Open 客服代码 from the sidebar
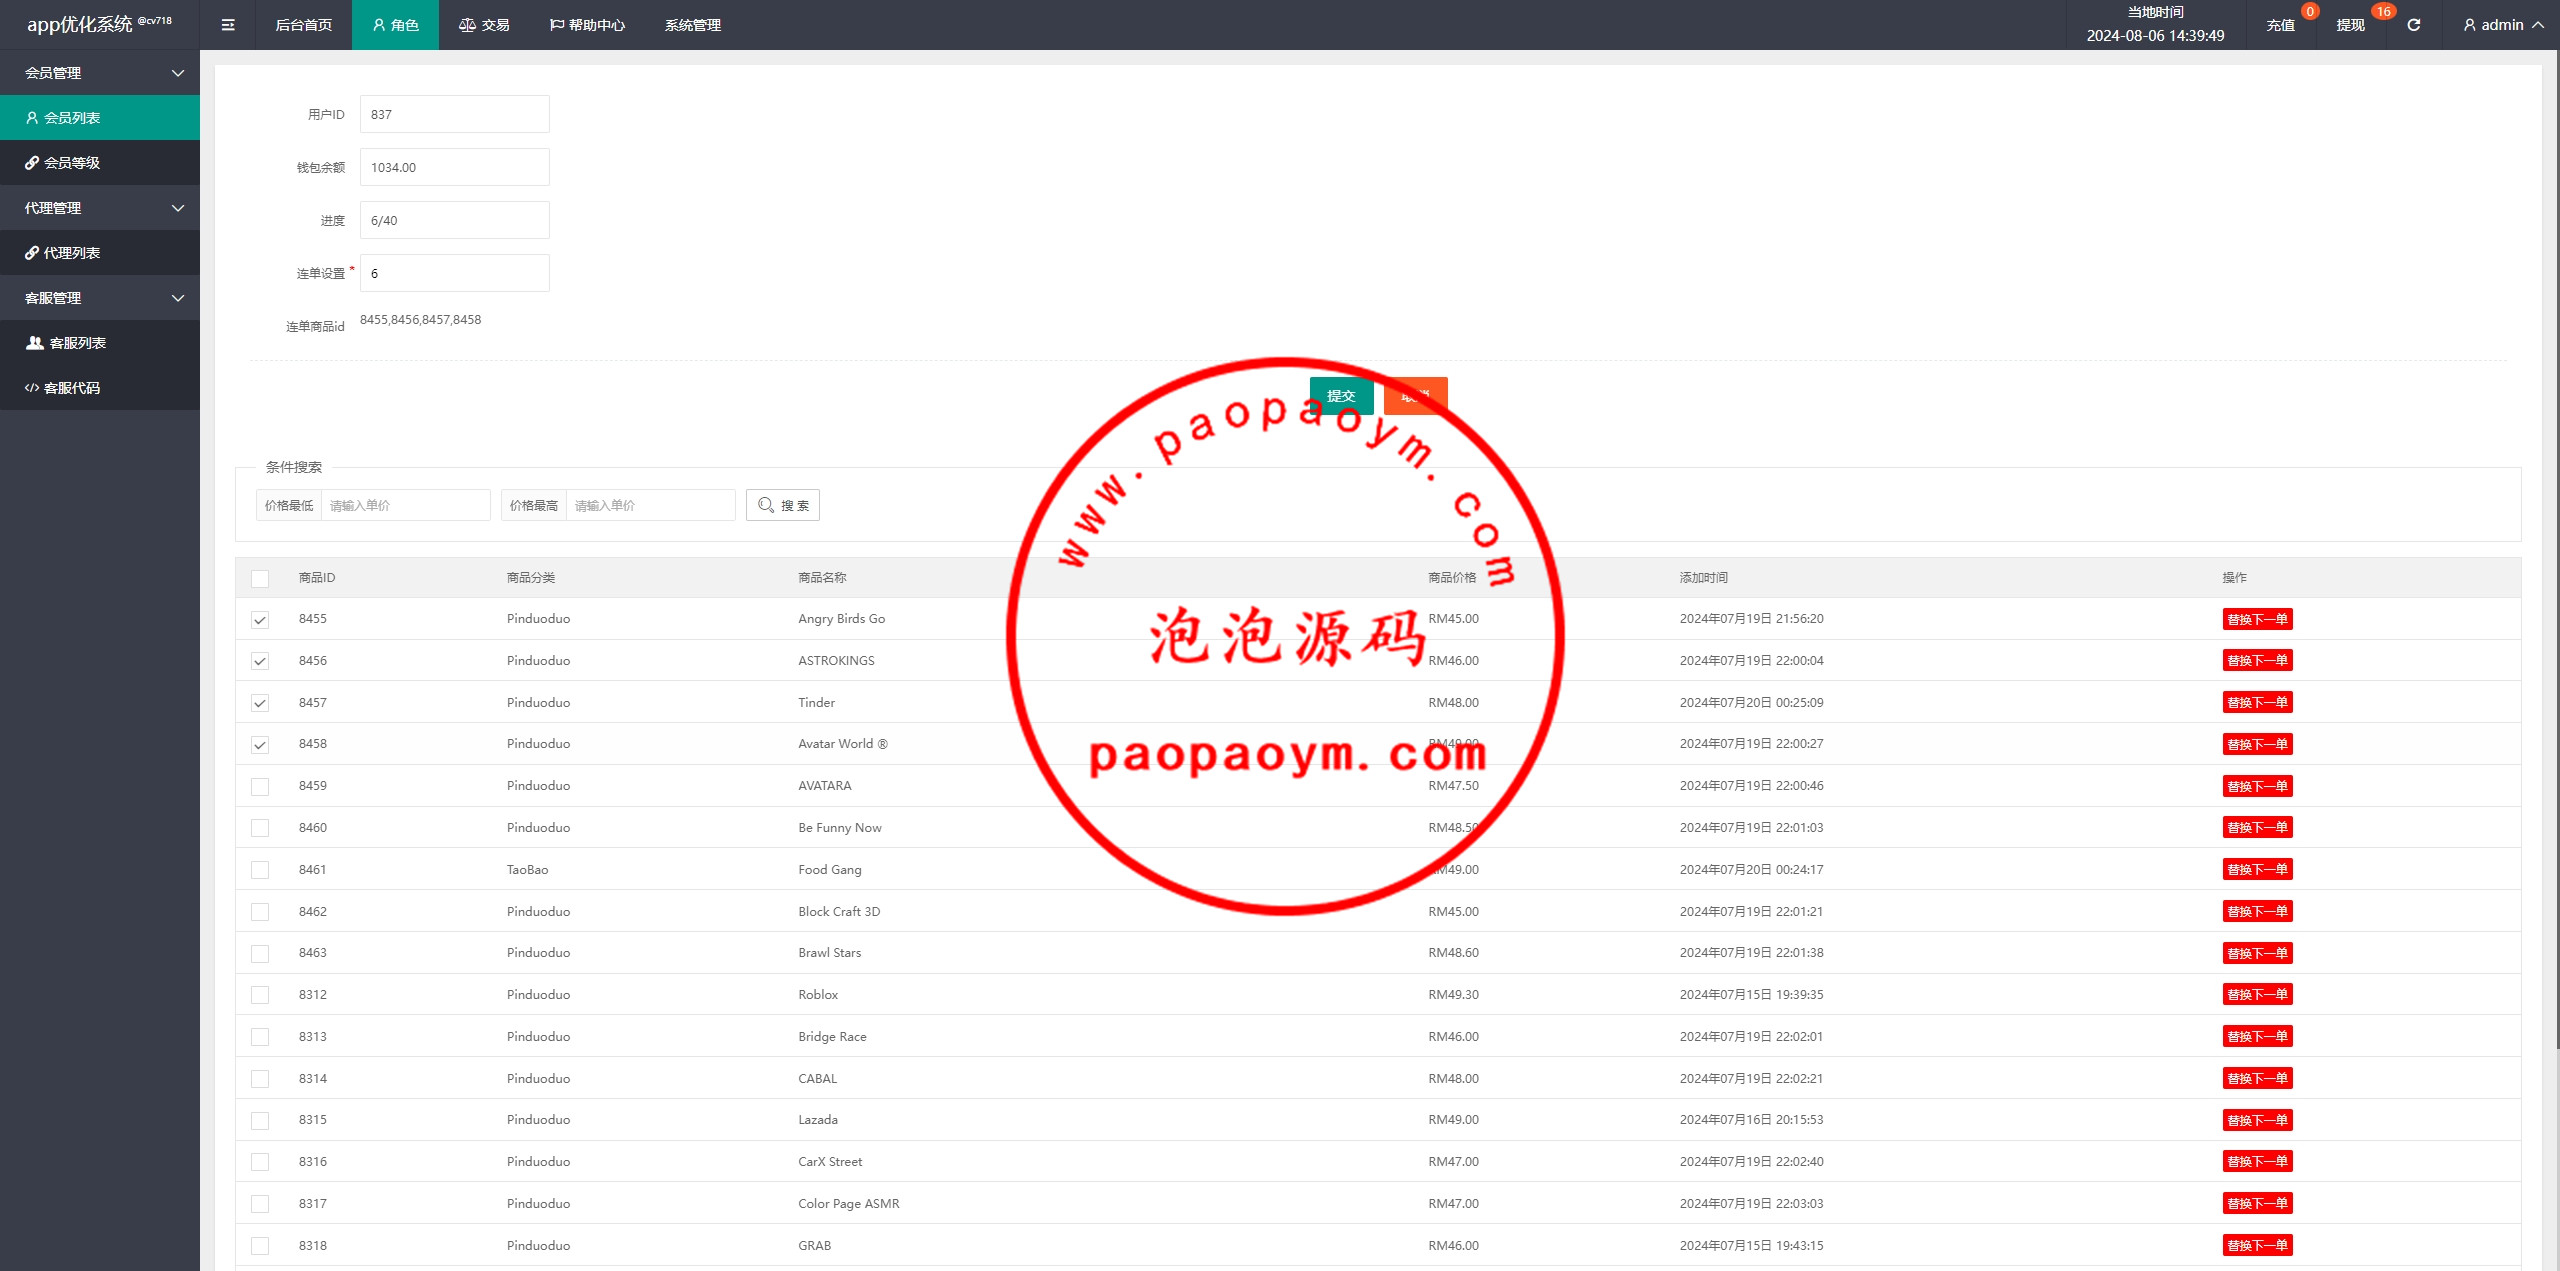2560x1271 pixels. [72, 388]
